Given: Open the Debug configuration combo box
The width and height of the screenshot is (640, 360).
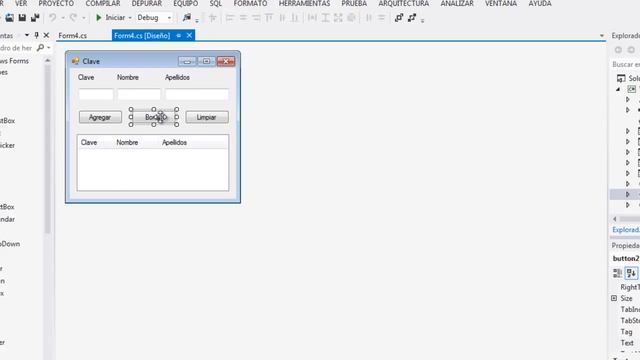Looking at the screenshot, I should 154,18.
